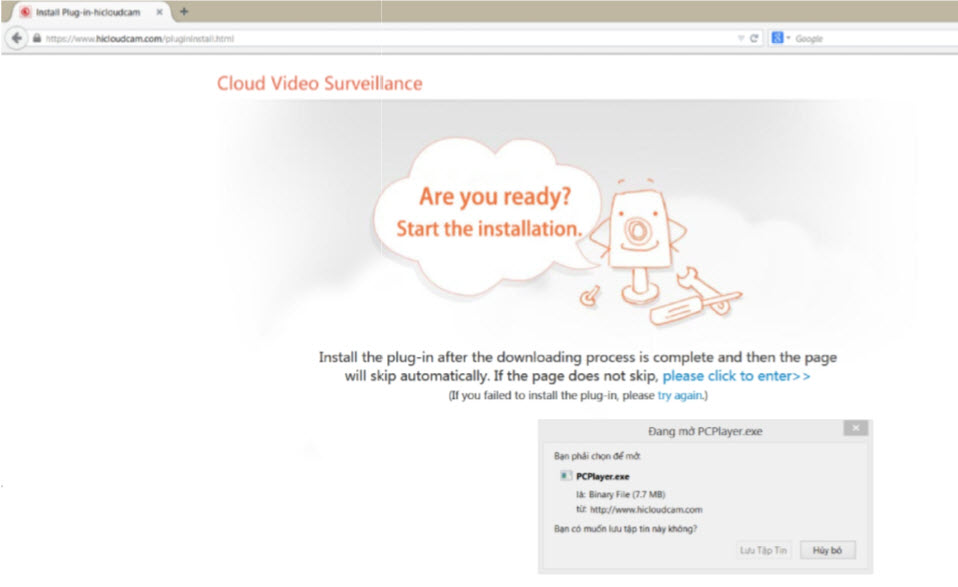Open the search engine selection dropdown
The height and width of the screenshot is (587, 958).
[x=787, y=38]
